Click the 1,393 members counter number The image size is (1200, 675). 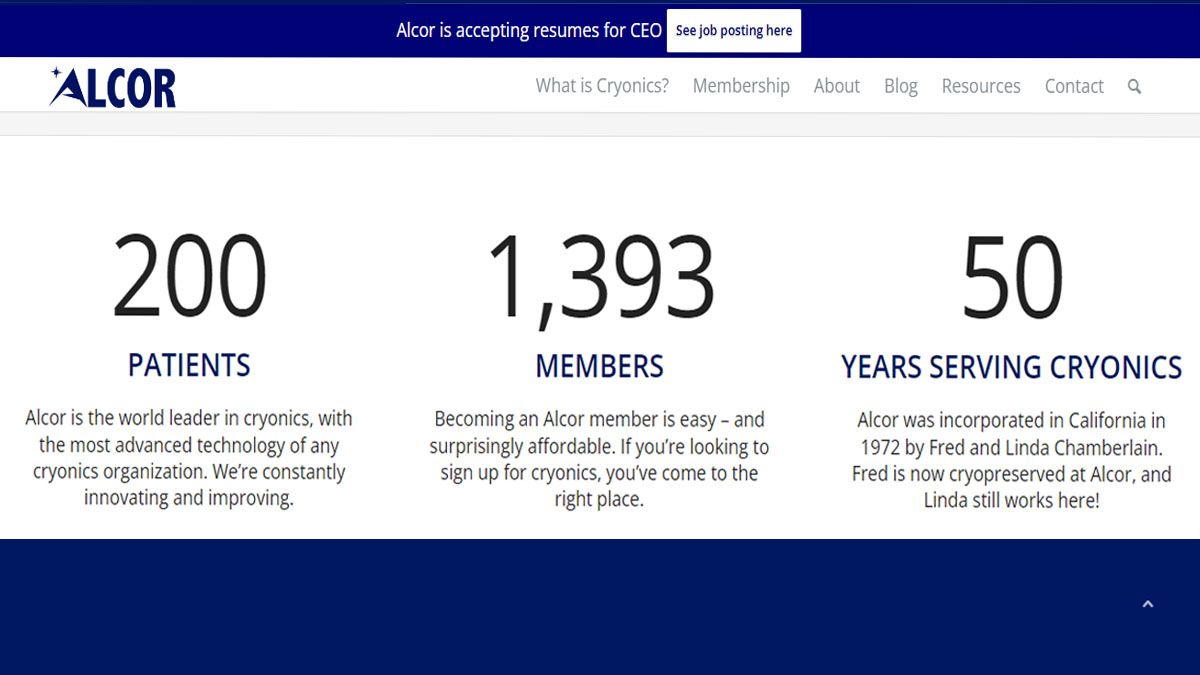[600, 279]
